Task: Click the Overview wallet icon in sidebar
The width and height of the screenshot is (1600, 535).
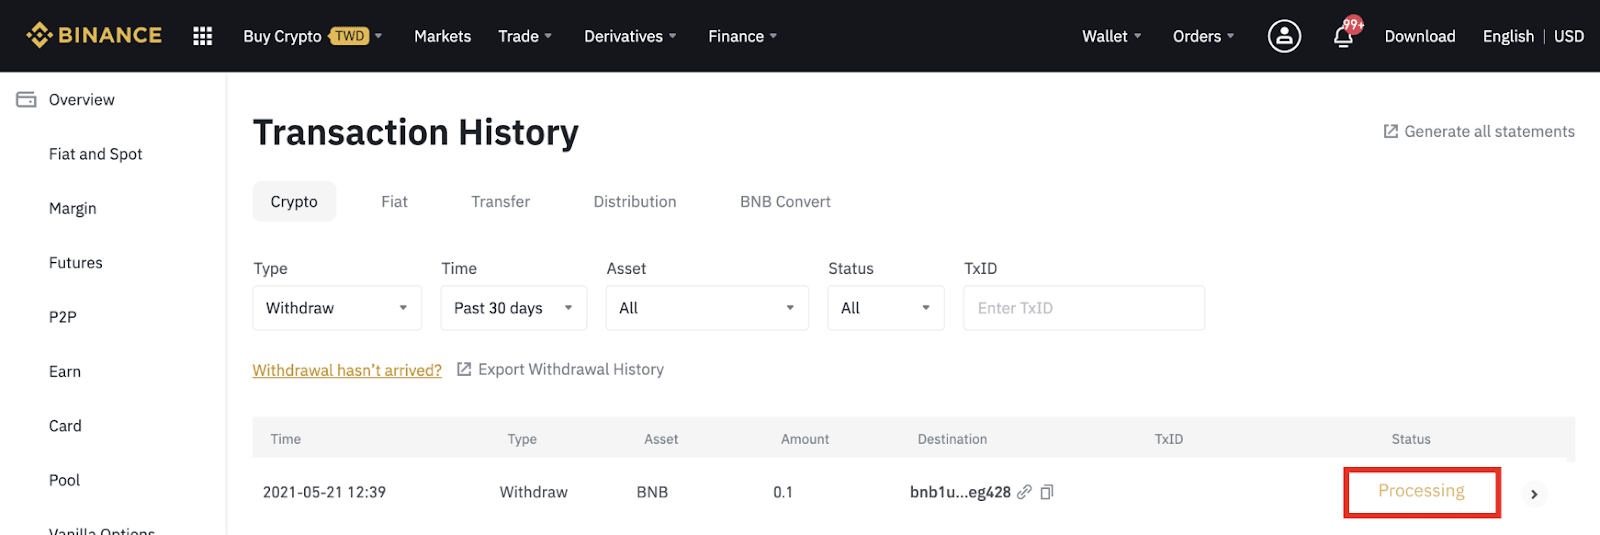Action: [26, 100]
